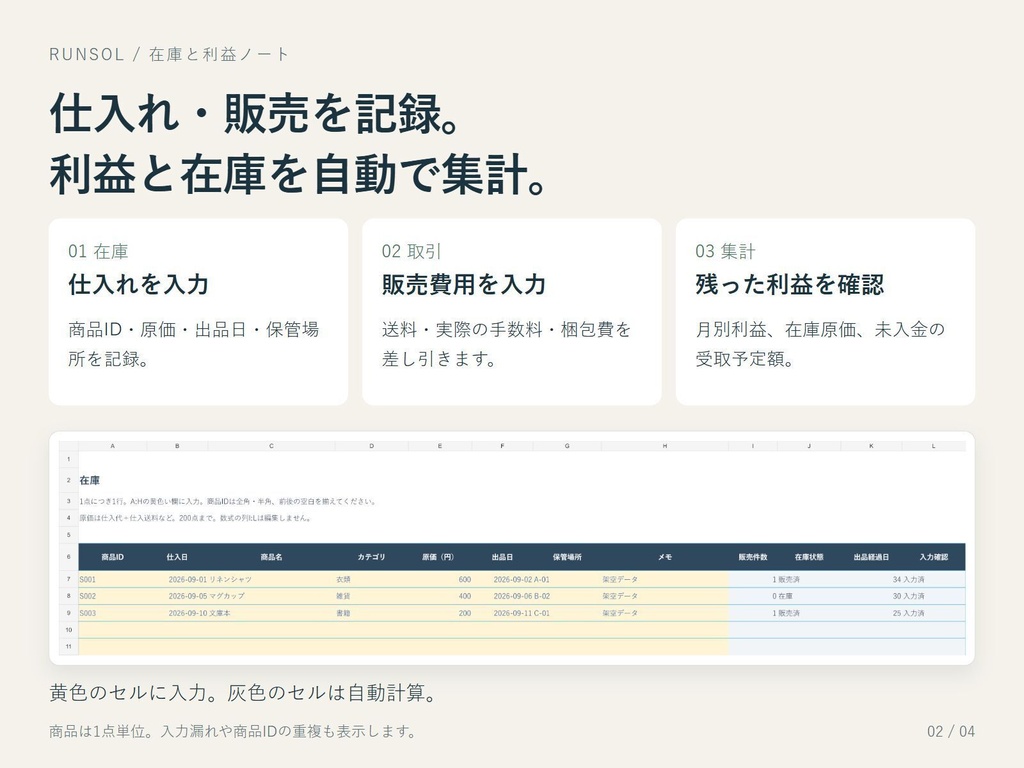
Task: Select the "在庫状態" column header
Action: [809, 557]
